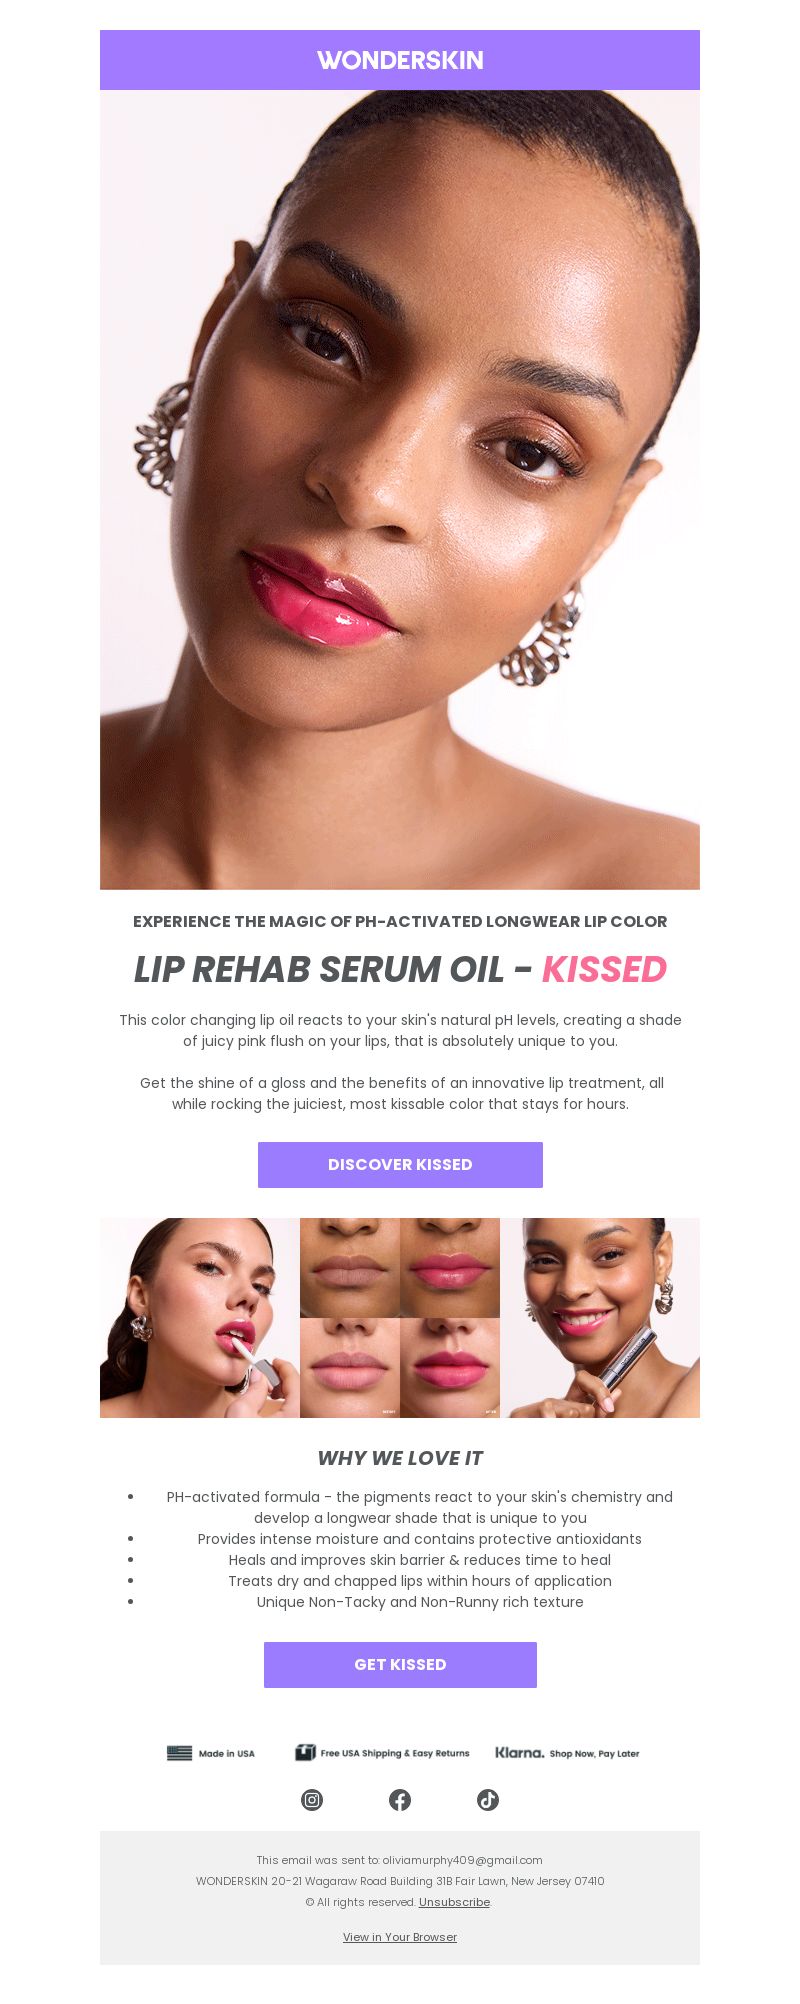Click the WONDERSKIN Fair Lawn address text
This screenshot has height=2004, width=800.
coord(400,1881)
